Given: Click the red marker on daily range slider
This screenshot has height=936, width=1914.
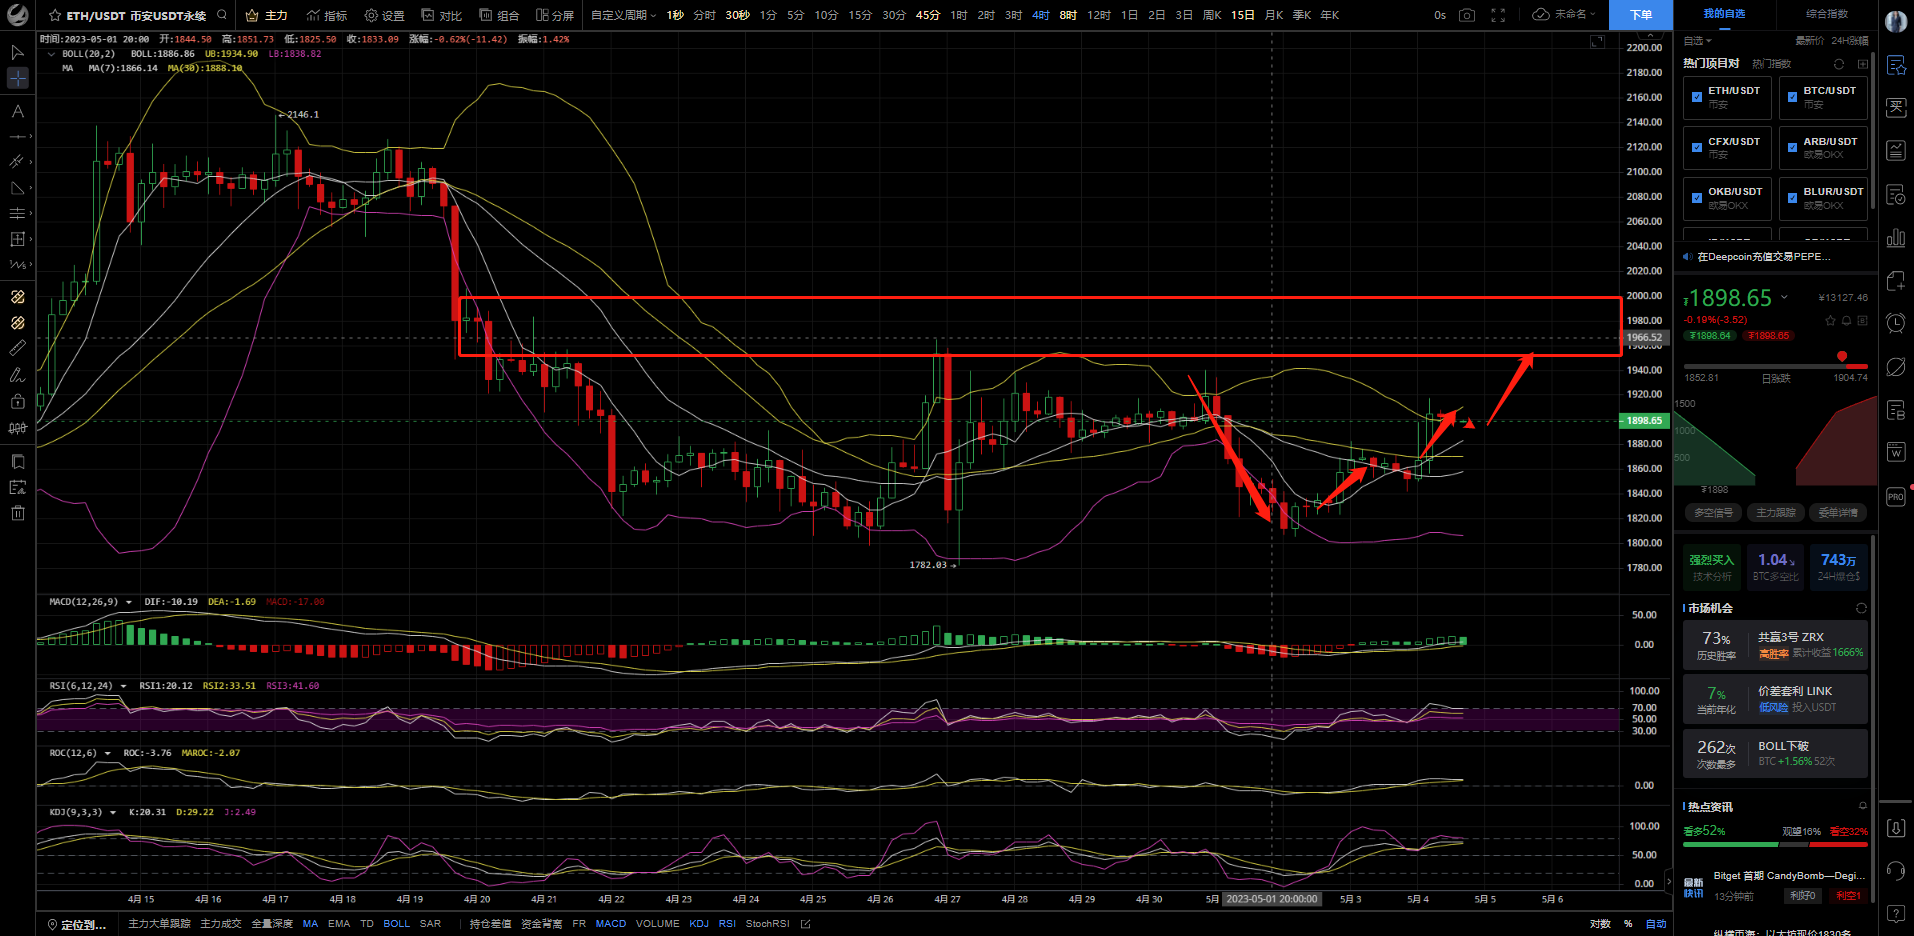Looking at the screenshot, I should pos(1842,356).
